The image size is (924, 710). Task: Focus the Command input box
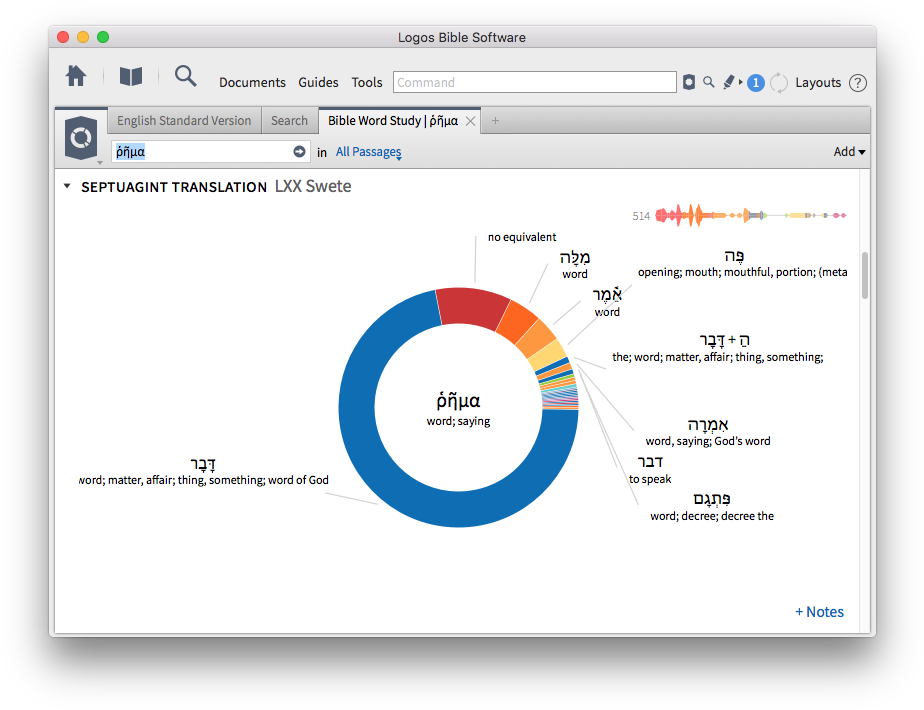click(x=534, y=82)
